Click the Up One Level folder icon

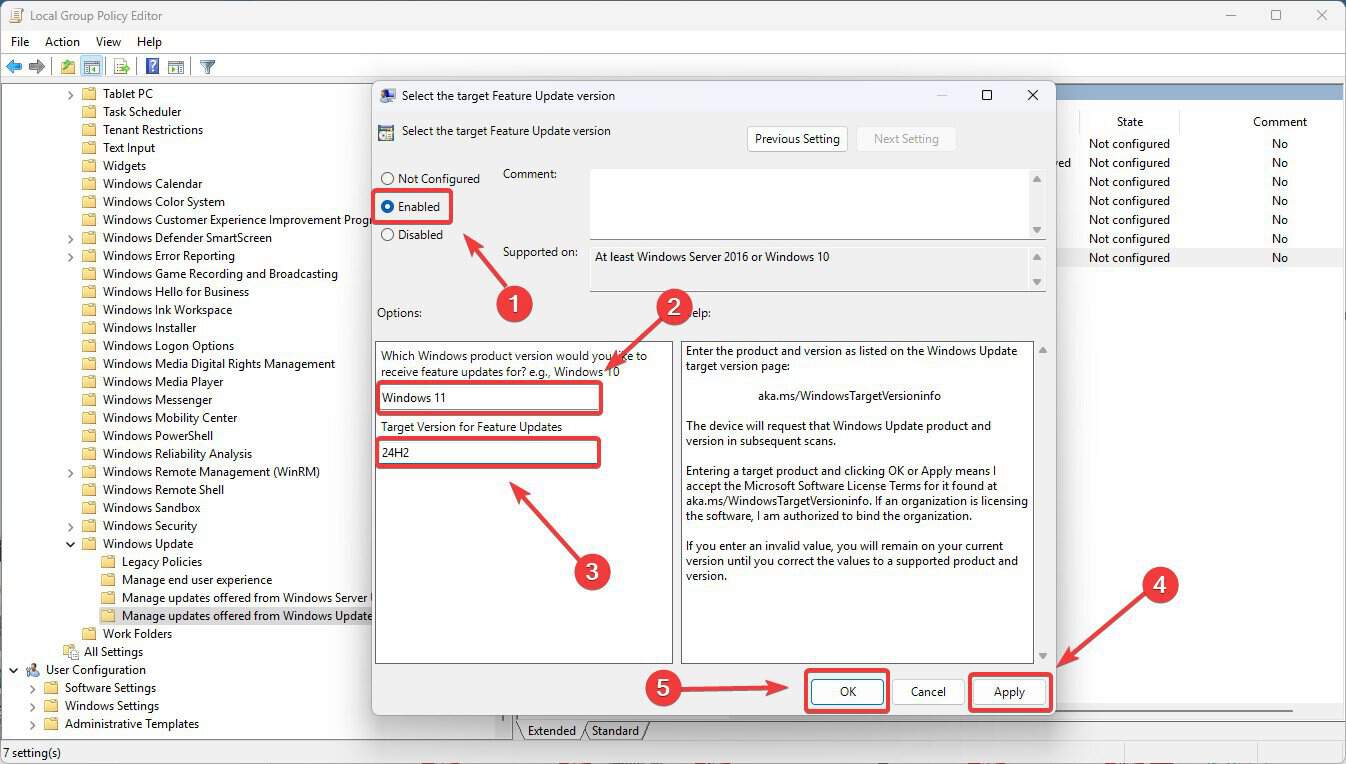67,67
